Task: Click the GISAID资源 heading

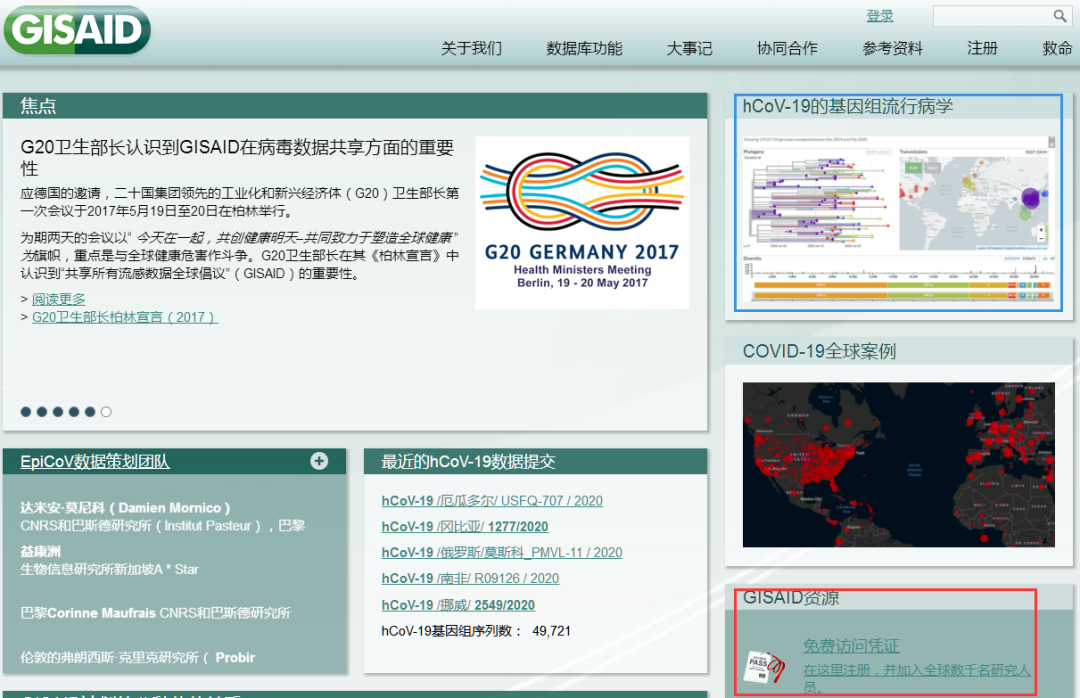Action: (x=791, y=597)
